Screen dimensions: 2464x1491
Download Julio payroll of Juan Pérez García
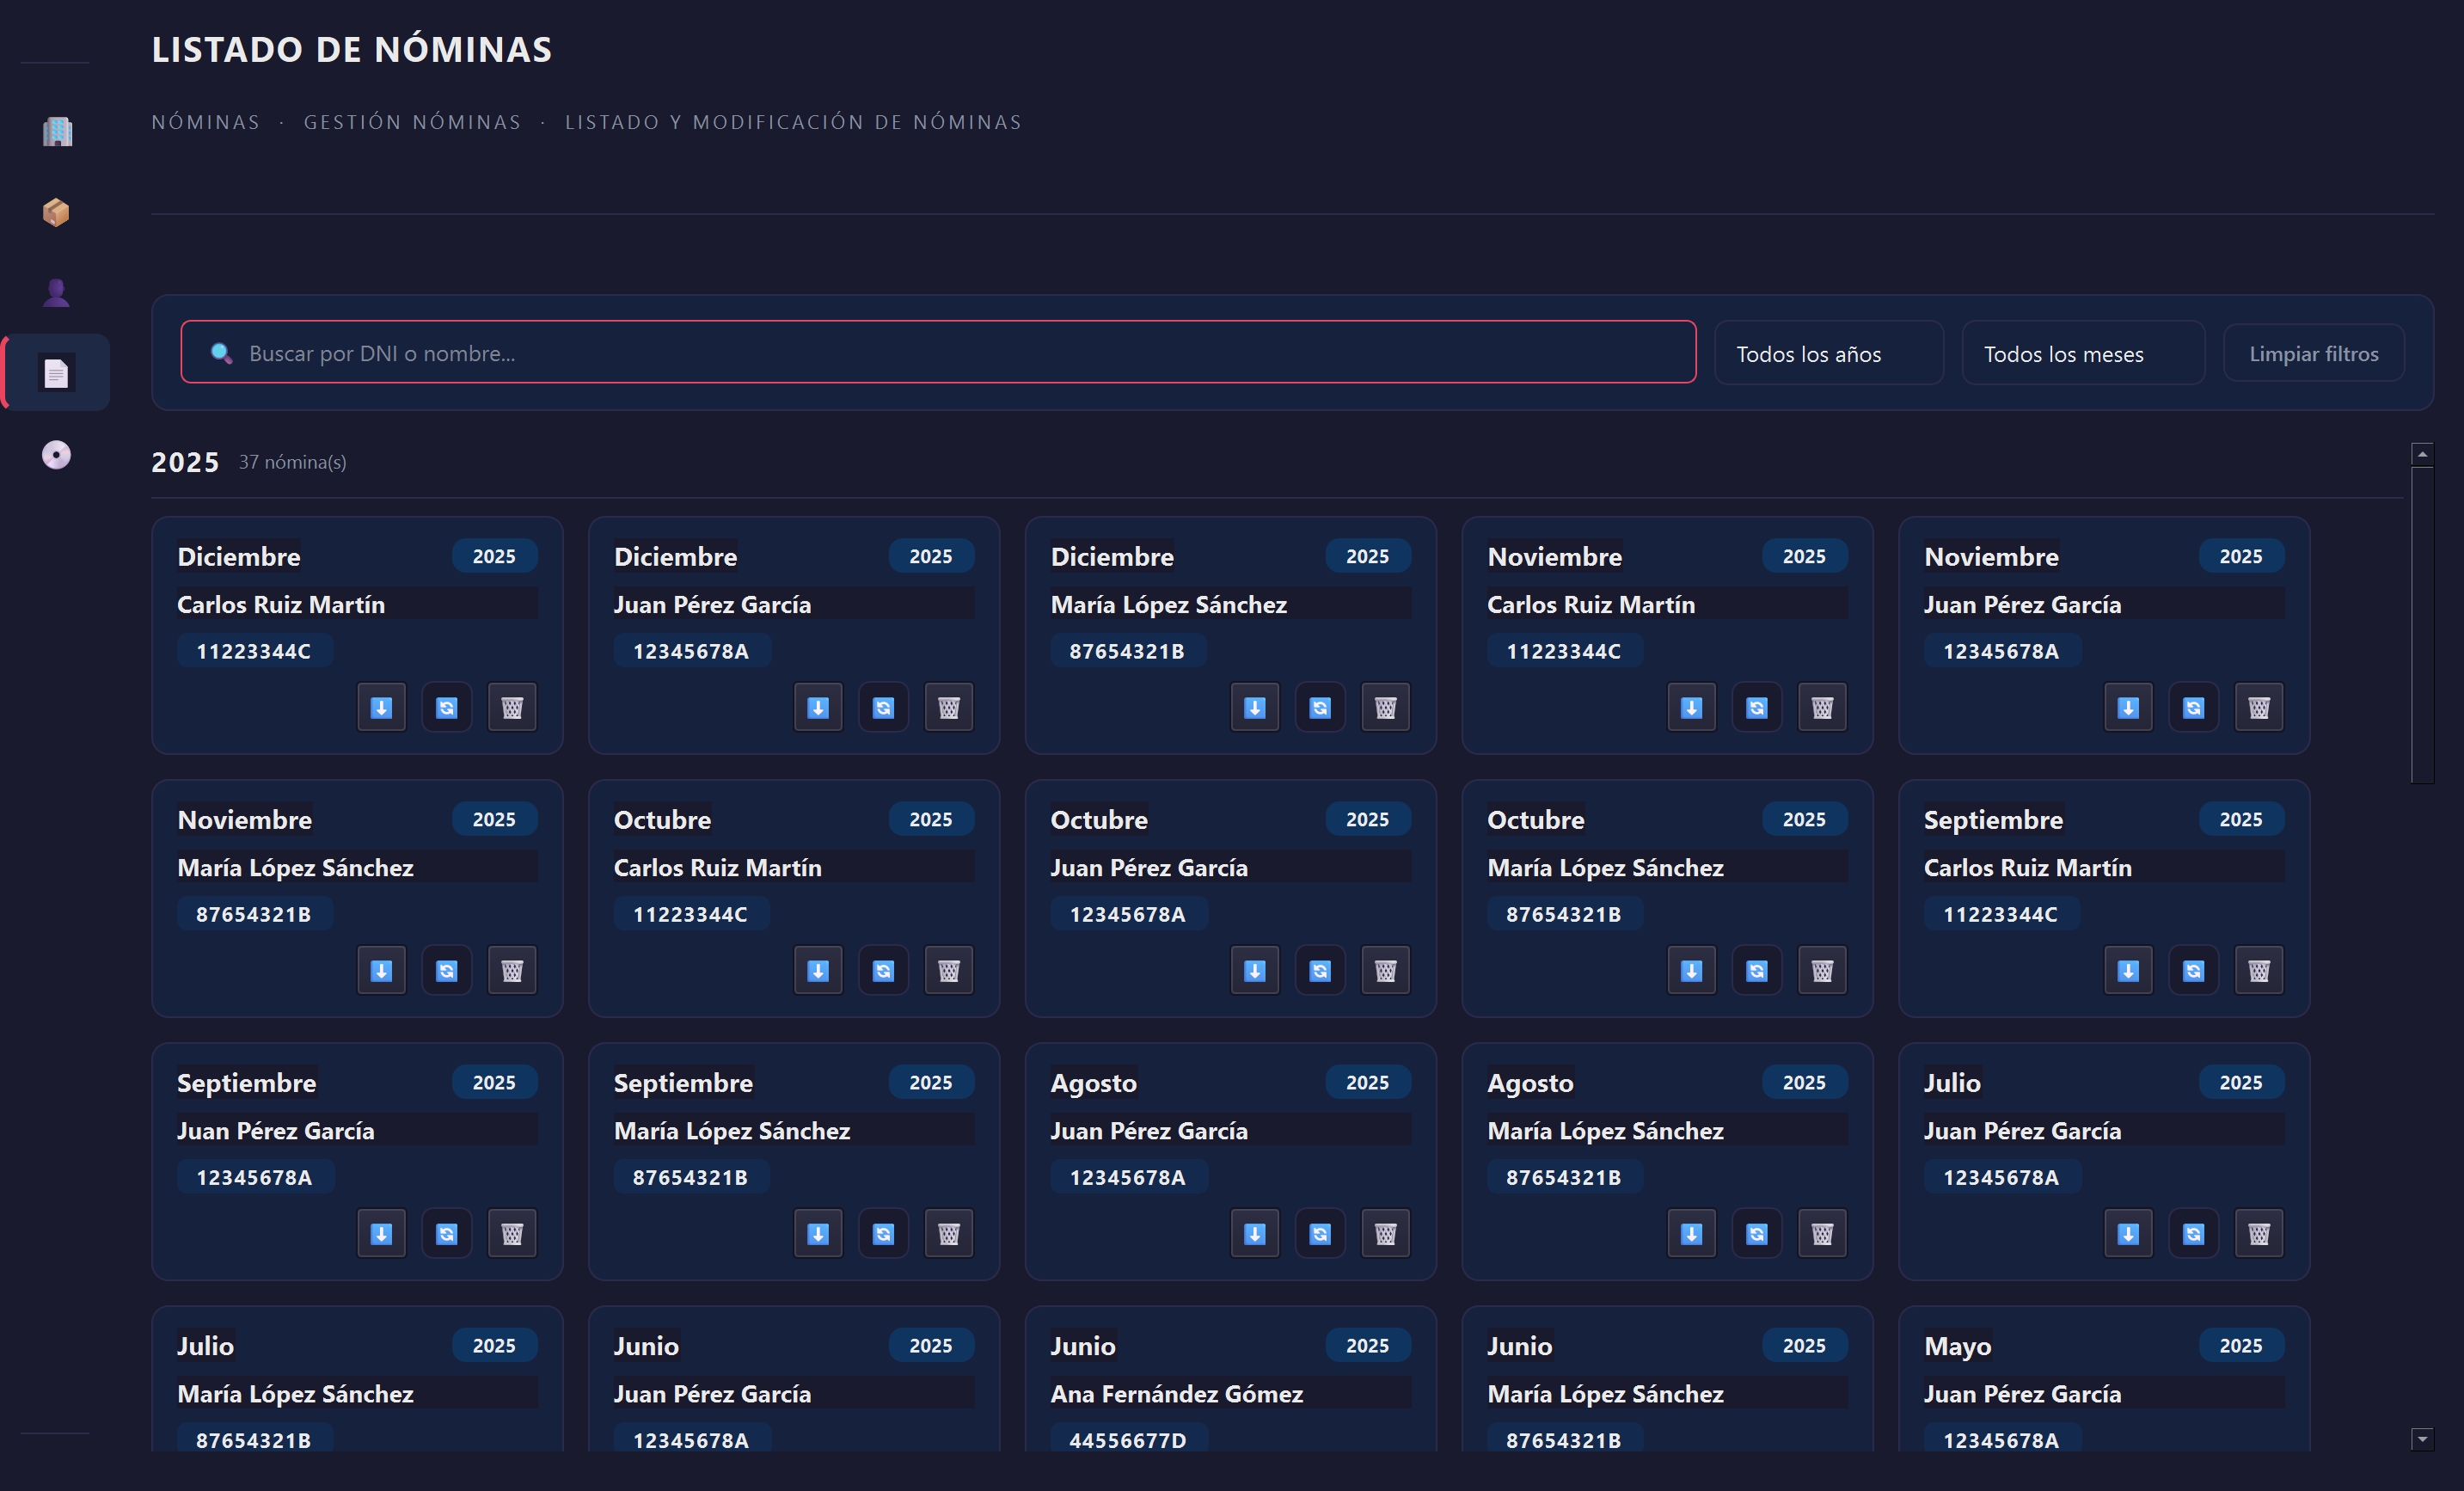pos(2128,1234)
